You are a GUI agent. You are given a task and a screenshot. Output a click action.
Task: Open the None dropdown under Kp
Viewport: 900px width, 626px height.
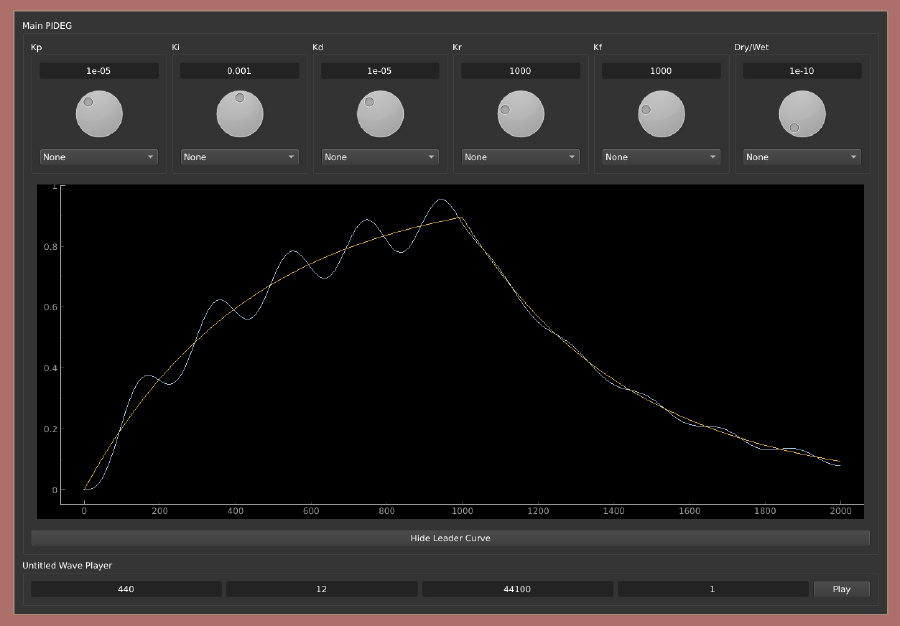coord(99,157)
